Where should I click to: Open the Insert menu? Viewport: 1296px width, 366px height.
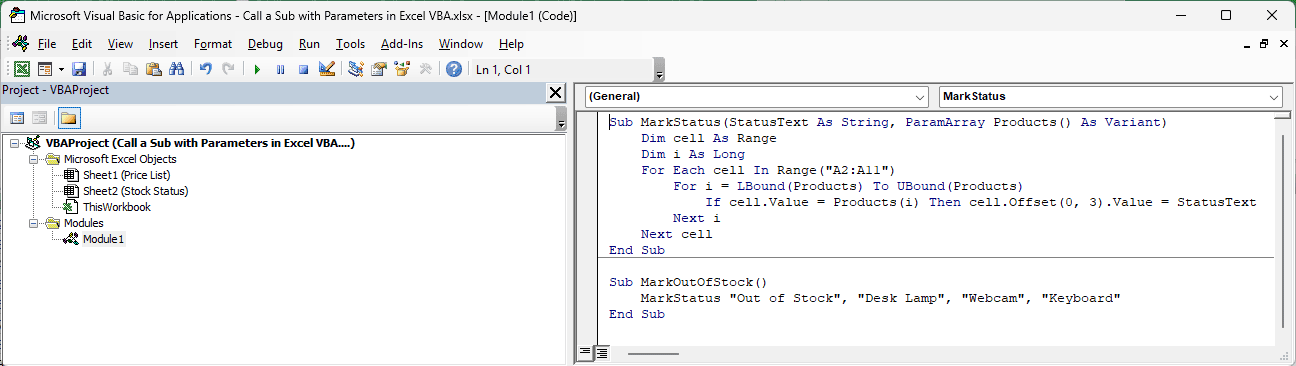163,44
